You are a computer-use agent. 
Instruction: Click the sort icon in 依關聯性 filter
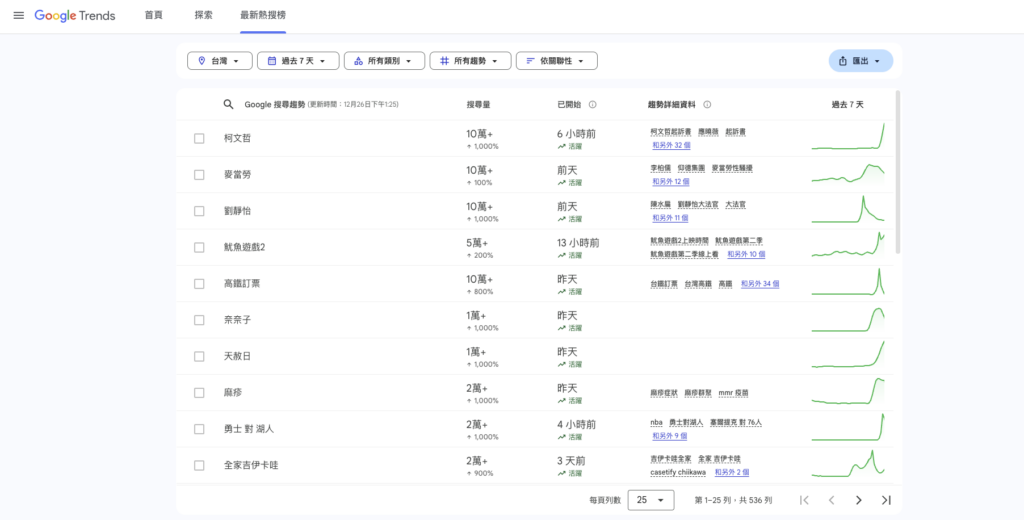click(530, 61)
